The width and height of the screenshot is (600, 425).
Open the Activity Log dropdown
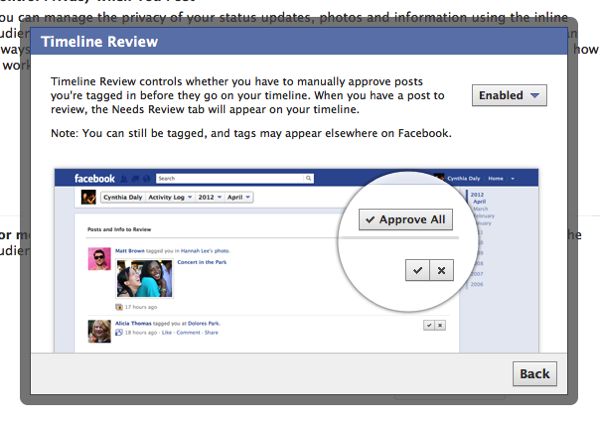170,197
